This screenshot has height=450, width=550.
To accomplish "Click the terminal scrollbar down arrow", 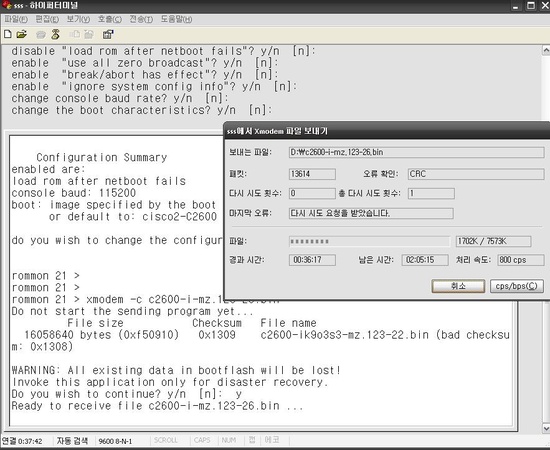I will point(546,428).
